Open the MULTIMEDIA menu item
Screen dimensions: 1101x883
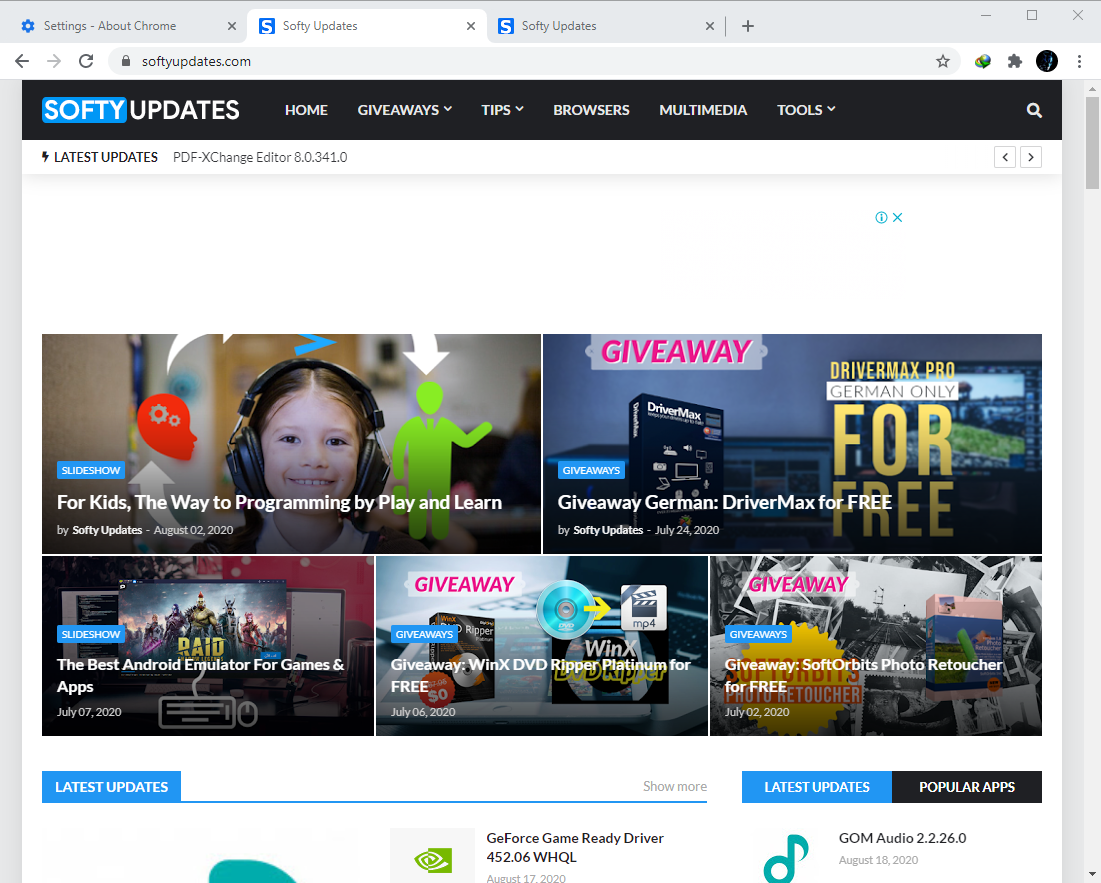tap(703, 110)
